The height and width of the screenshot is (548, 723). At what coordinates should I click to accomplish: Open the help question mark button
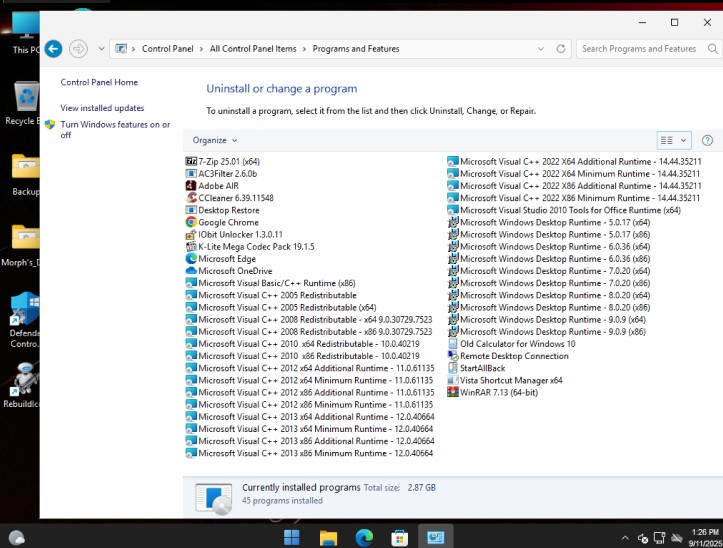pos(707,140)
